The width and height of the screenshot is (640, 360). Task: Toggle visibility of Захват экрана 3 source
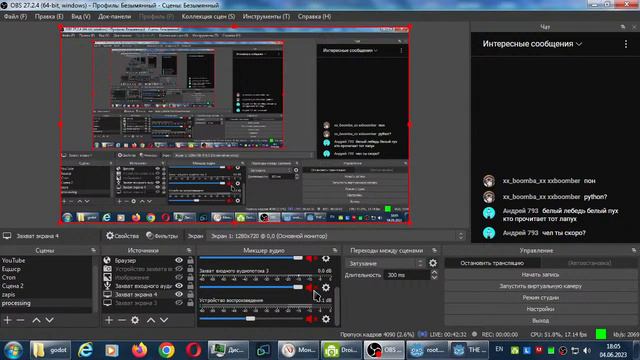point(179,303)
